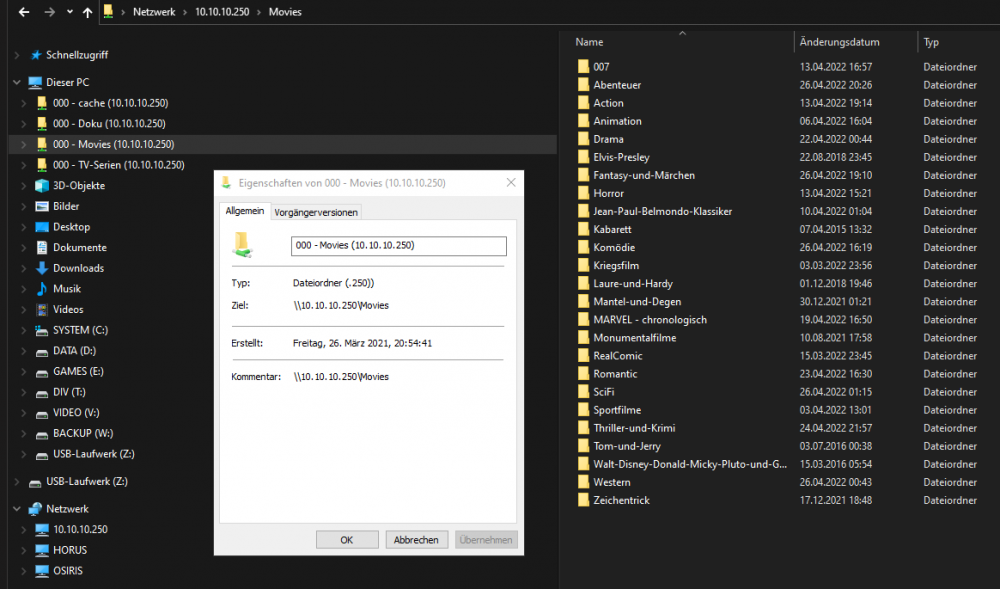Click the Netzwerk network icon

(x=35, y=509)
